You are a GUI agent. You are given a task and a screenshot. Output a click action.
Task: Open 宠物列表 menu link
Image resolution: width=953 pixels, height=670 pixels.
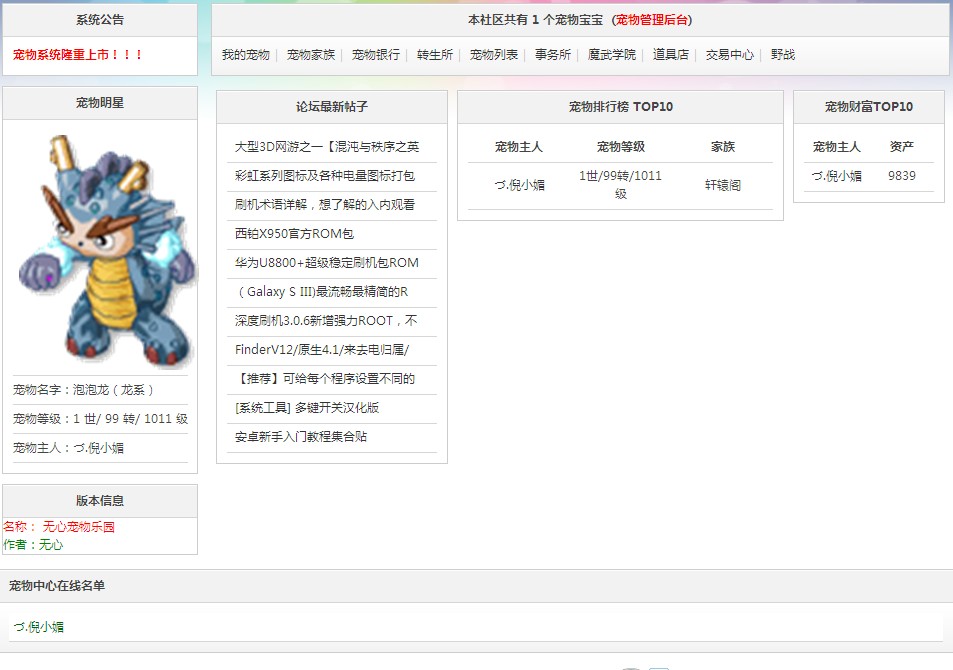(x=494, y=55)
